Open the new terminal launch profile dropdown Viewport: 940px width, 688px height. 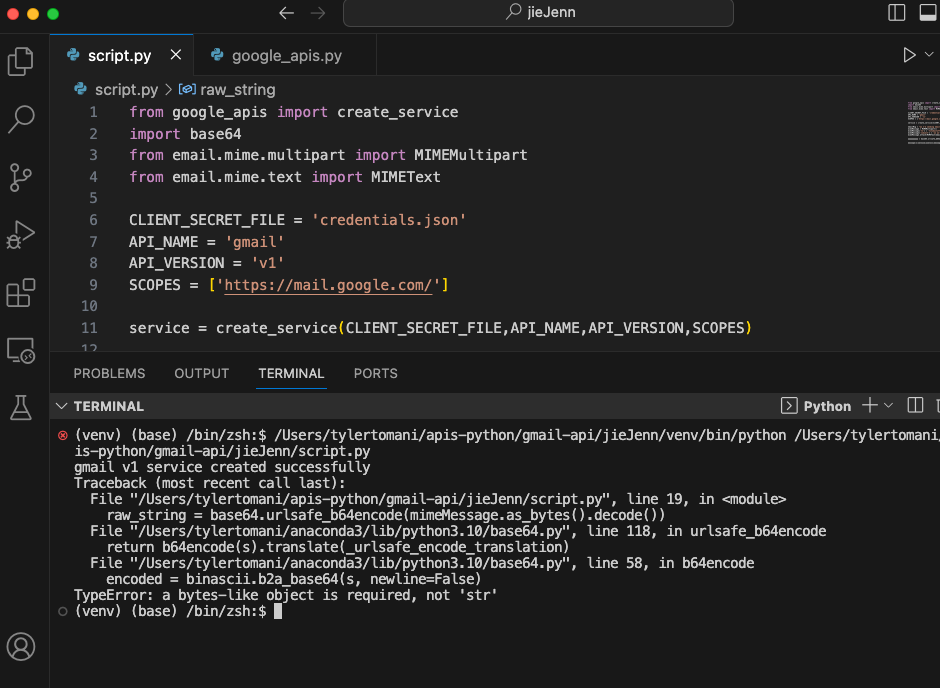[890, 405]
